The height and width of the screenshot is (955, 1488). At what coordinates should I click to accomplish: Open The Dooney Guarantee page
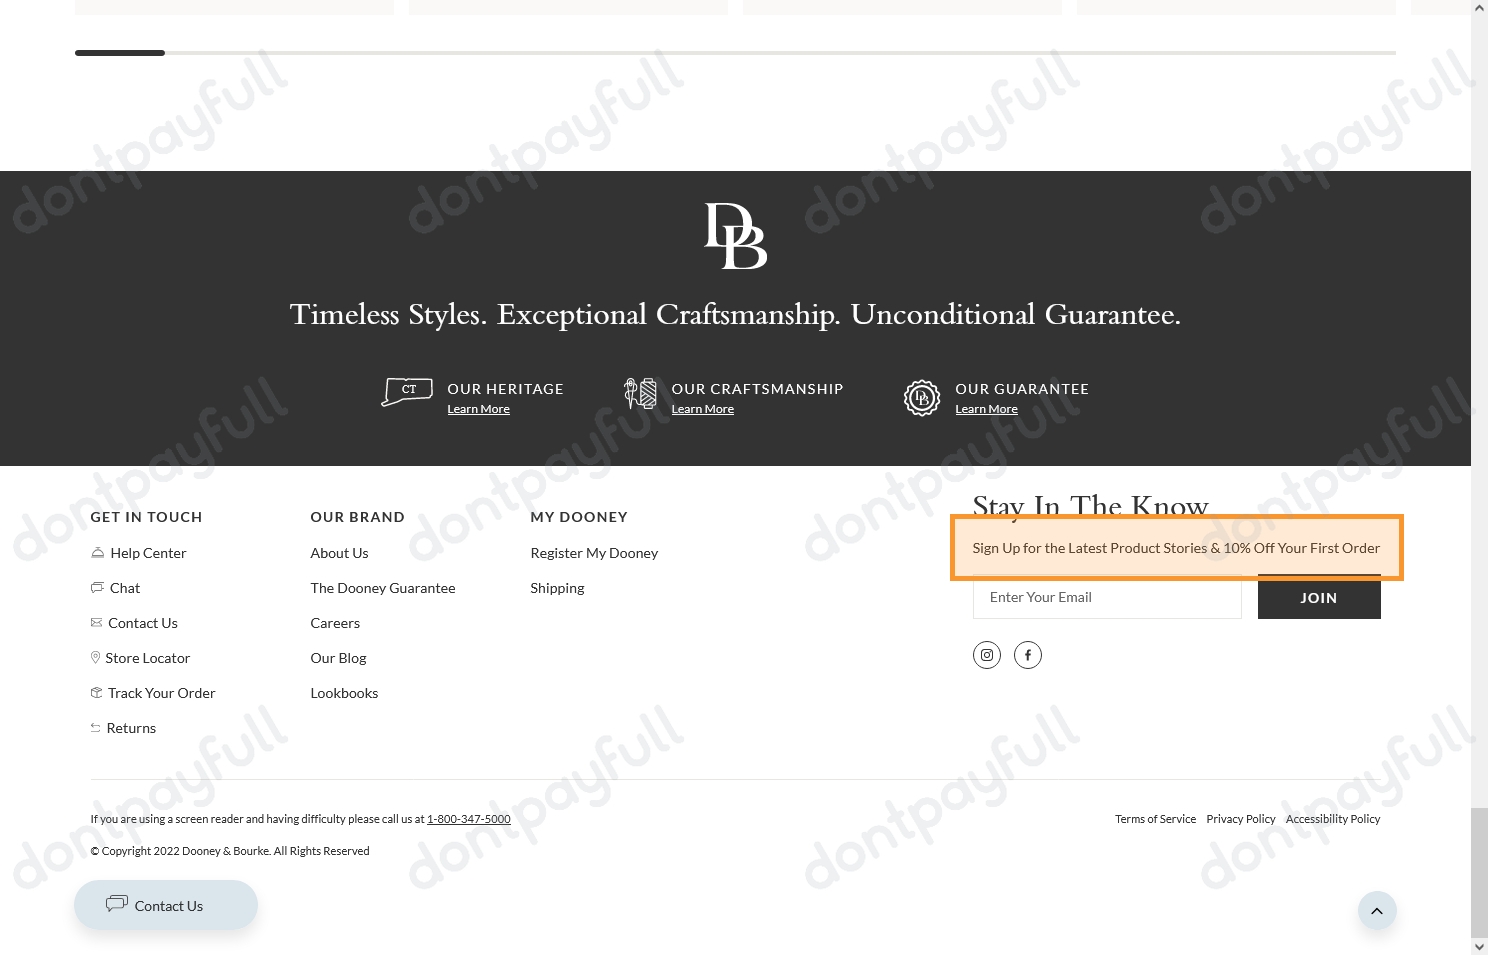click(382, 588)
